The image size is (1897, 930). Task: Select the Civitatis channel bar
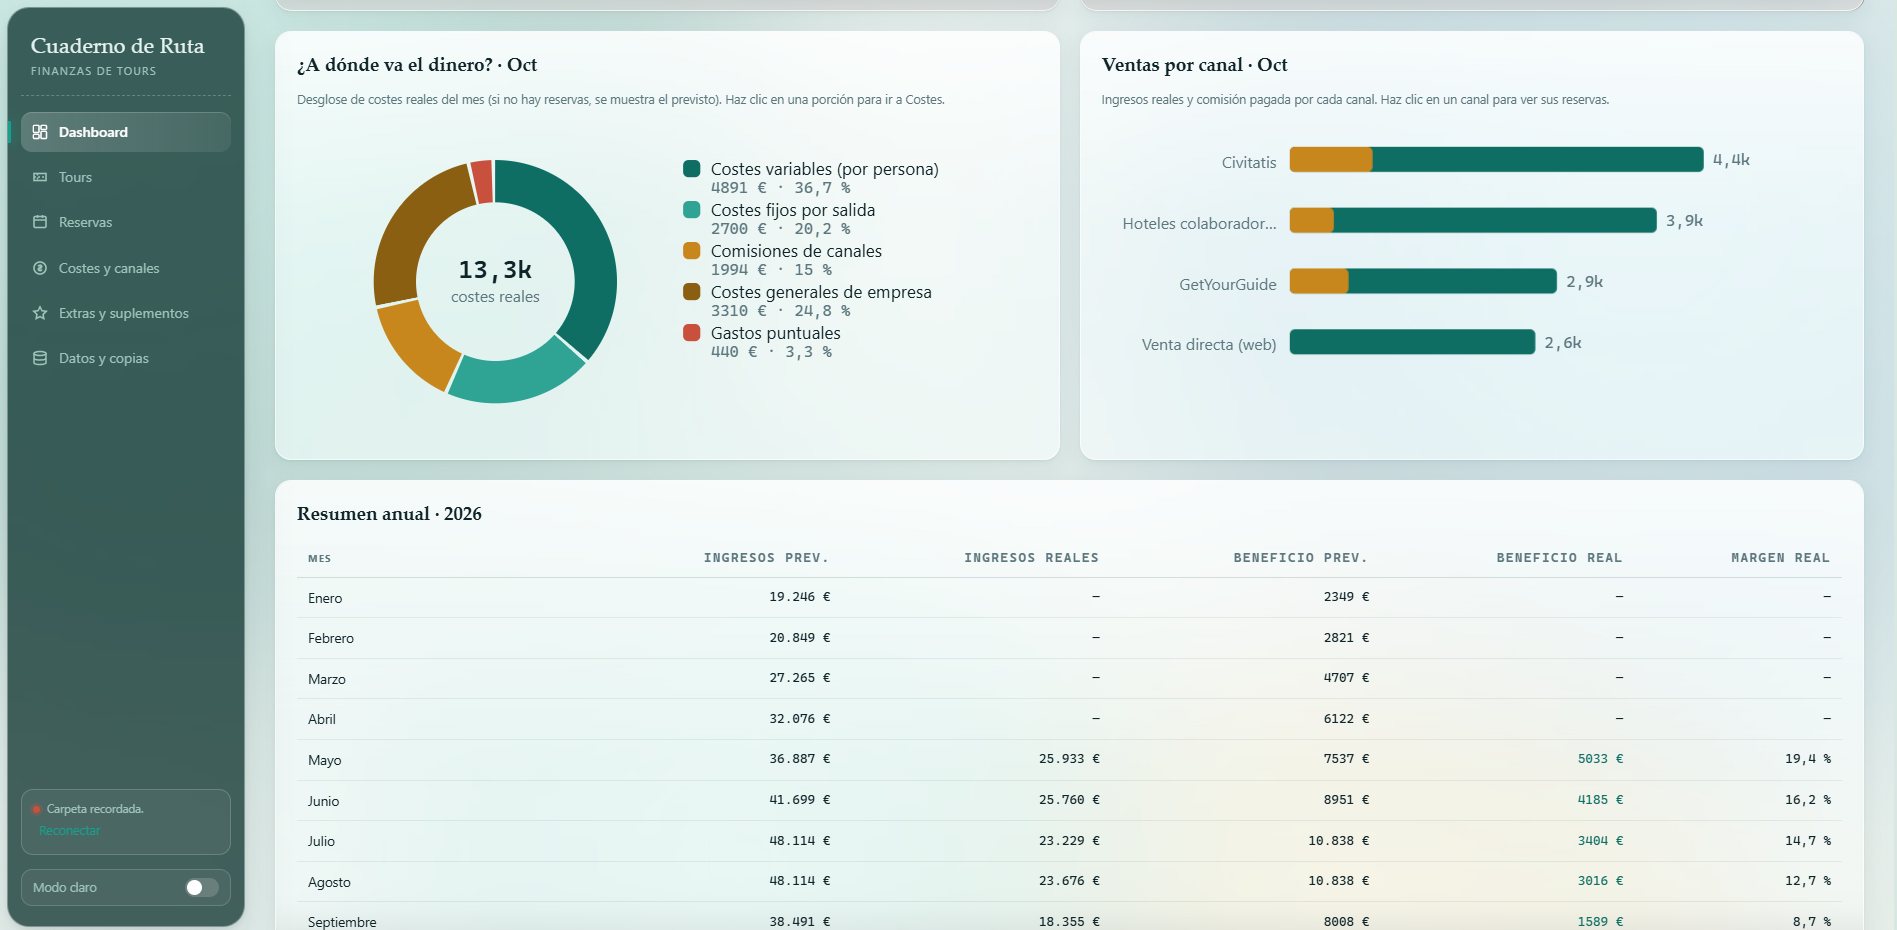[1496, 159]
